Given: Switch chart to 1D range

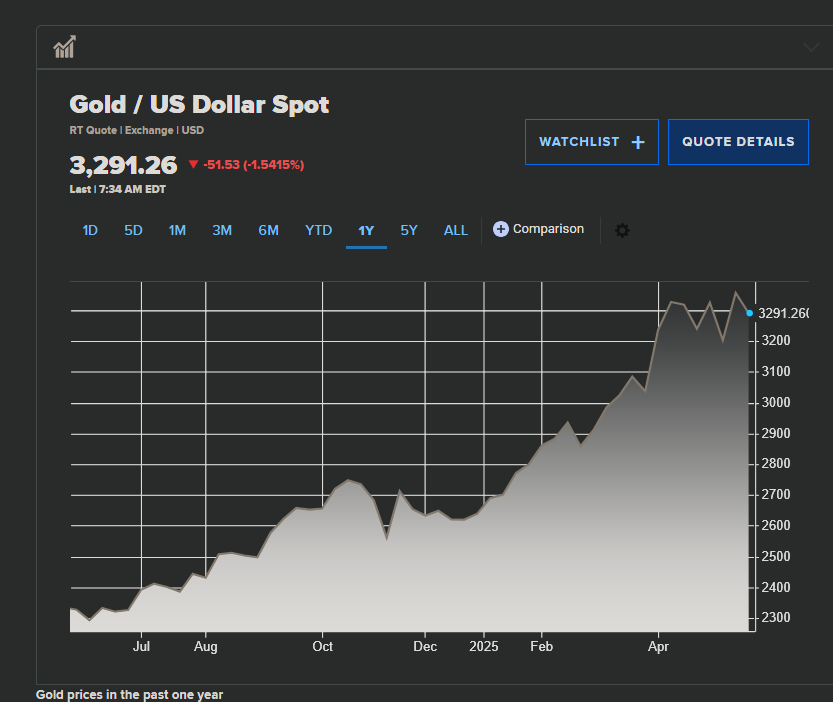Looking at the screenshot, I should tap(90, 230).
